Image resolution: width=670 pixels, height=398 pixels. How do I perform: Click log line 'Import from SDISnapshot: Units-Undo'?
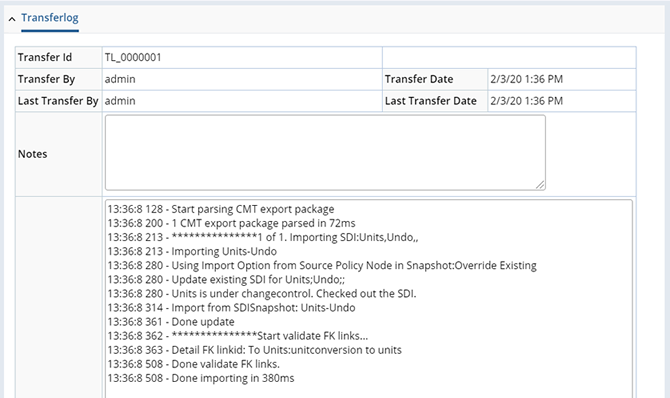point(231,308)
